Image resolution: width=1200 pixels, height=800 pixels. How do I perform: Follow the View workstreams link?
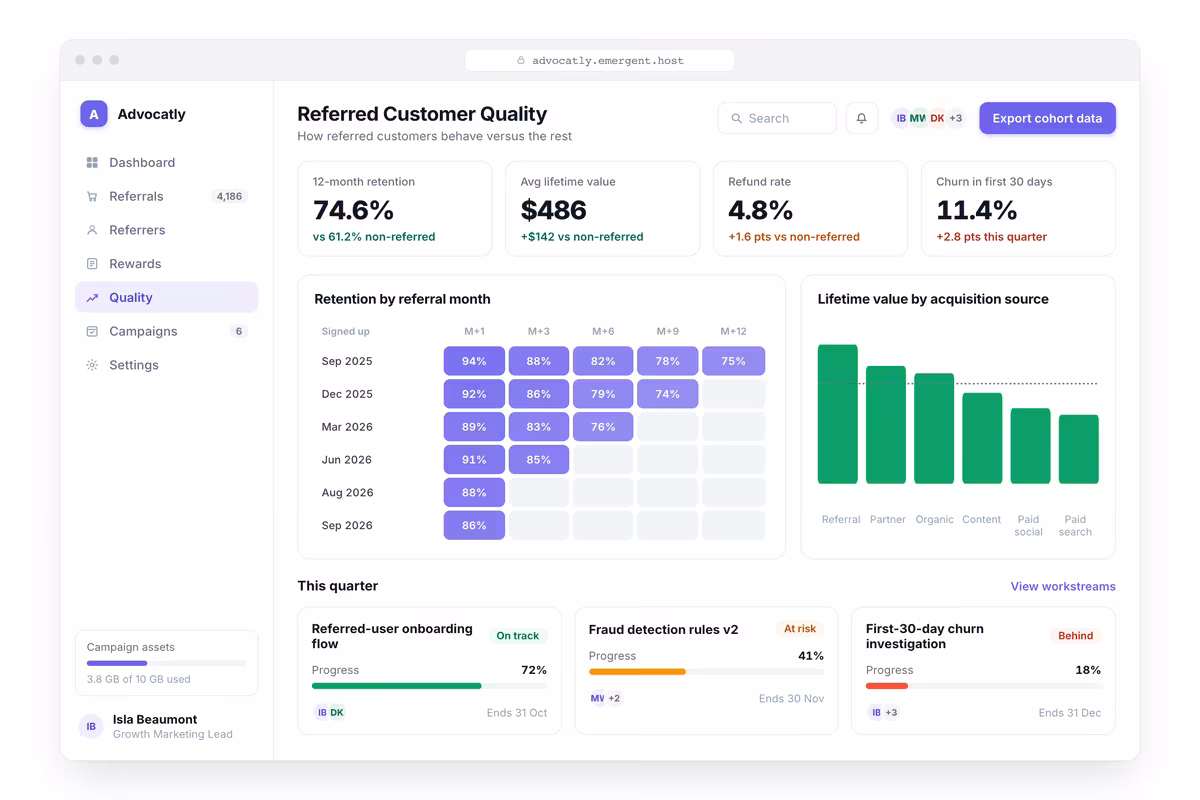[x=1063, y=586]
